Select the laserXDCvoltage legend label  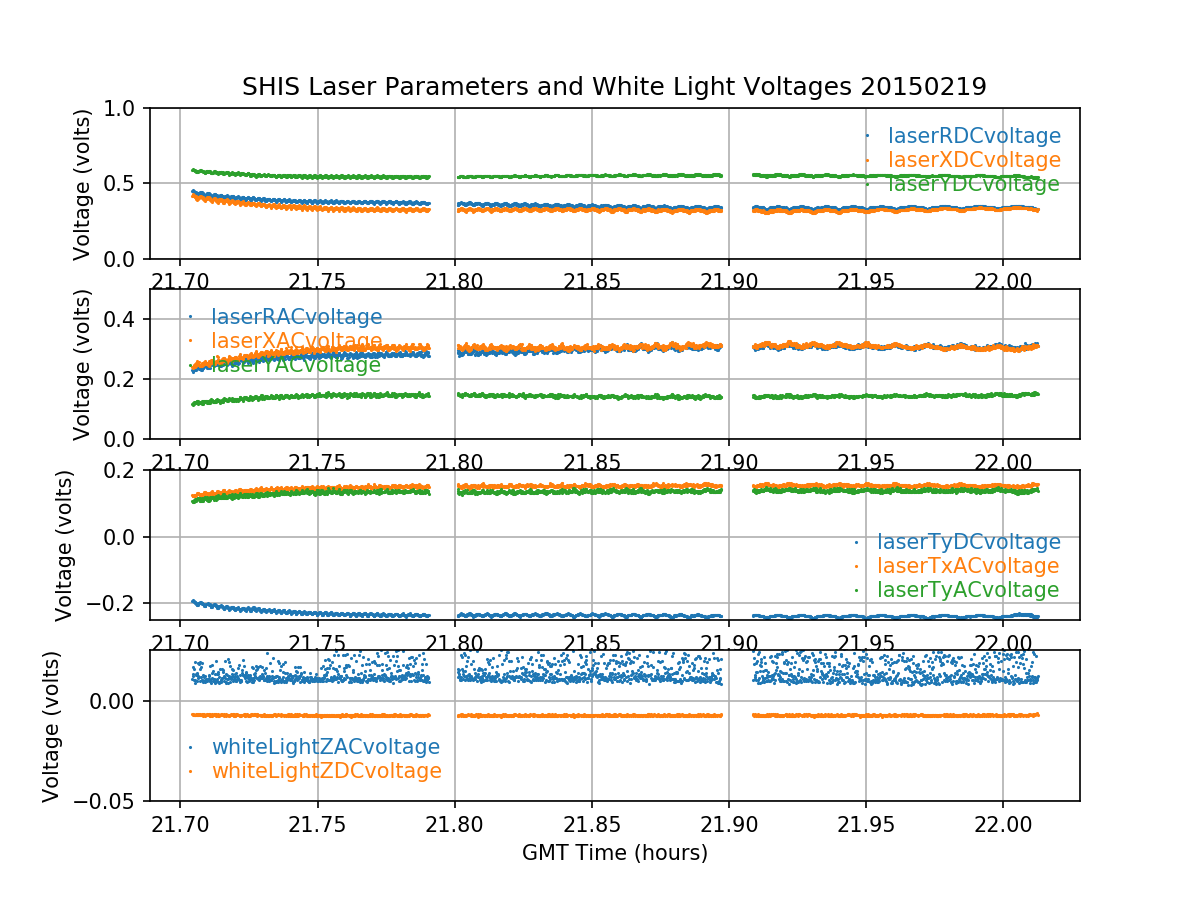pyautogui.click(x=973, y=160)
